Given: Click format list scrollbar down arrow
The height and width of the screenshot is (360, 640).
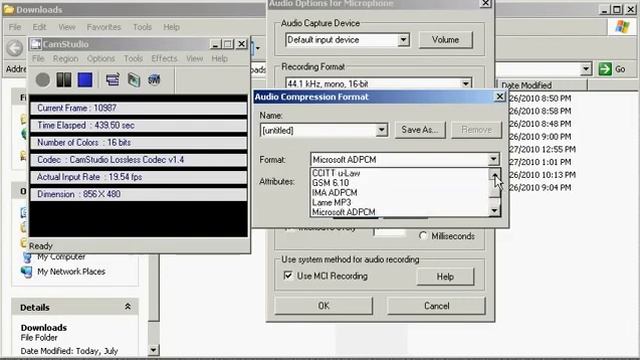Looking at the screenshot, I should (x=494, y=211).
